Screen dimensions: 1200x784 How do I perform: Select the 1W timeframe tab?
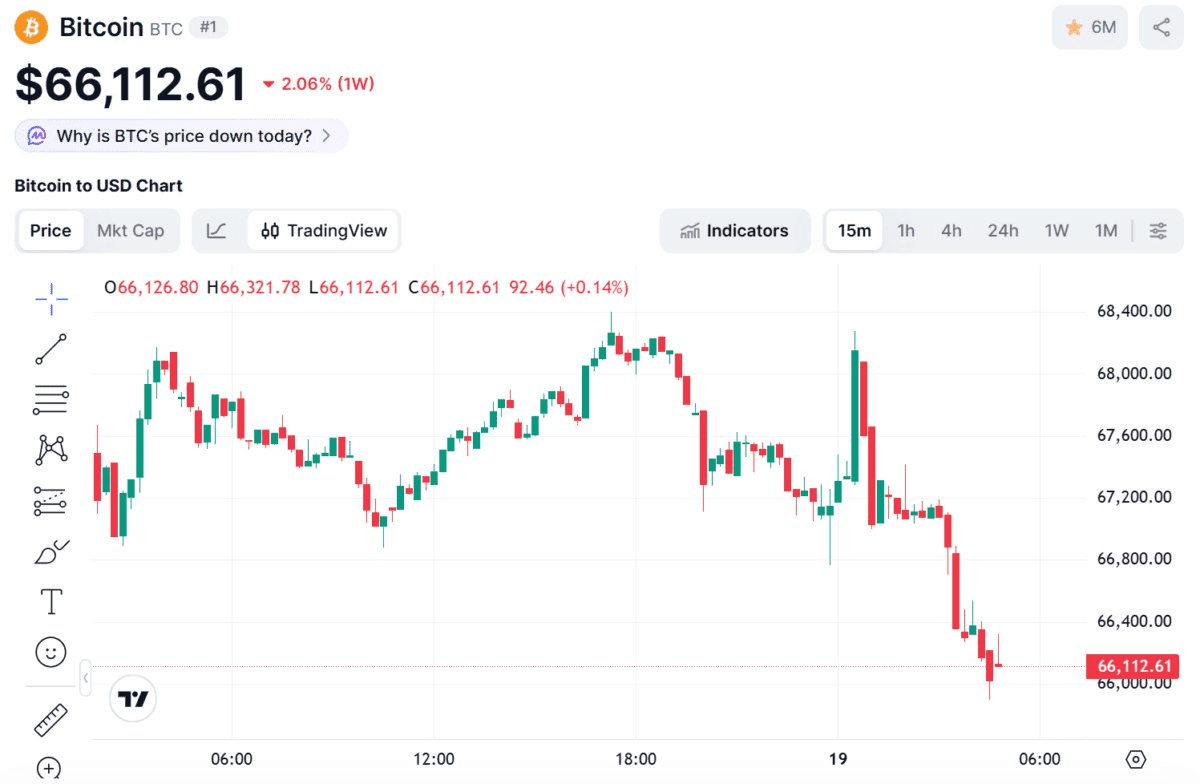point(1056,231)
